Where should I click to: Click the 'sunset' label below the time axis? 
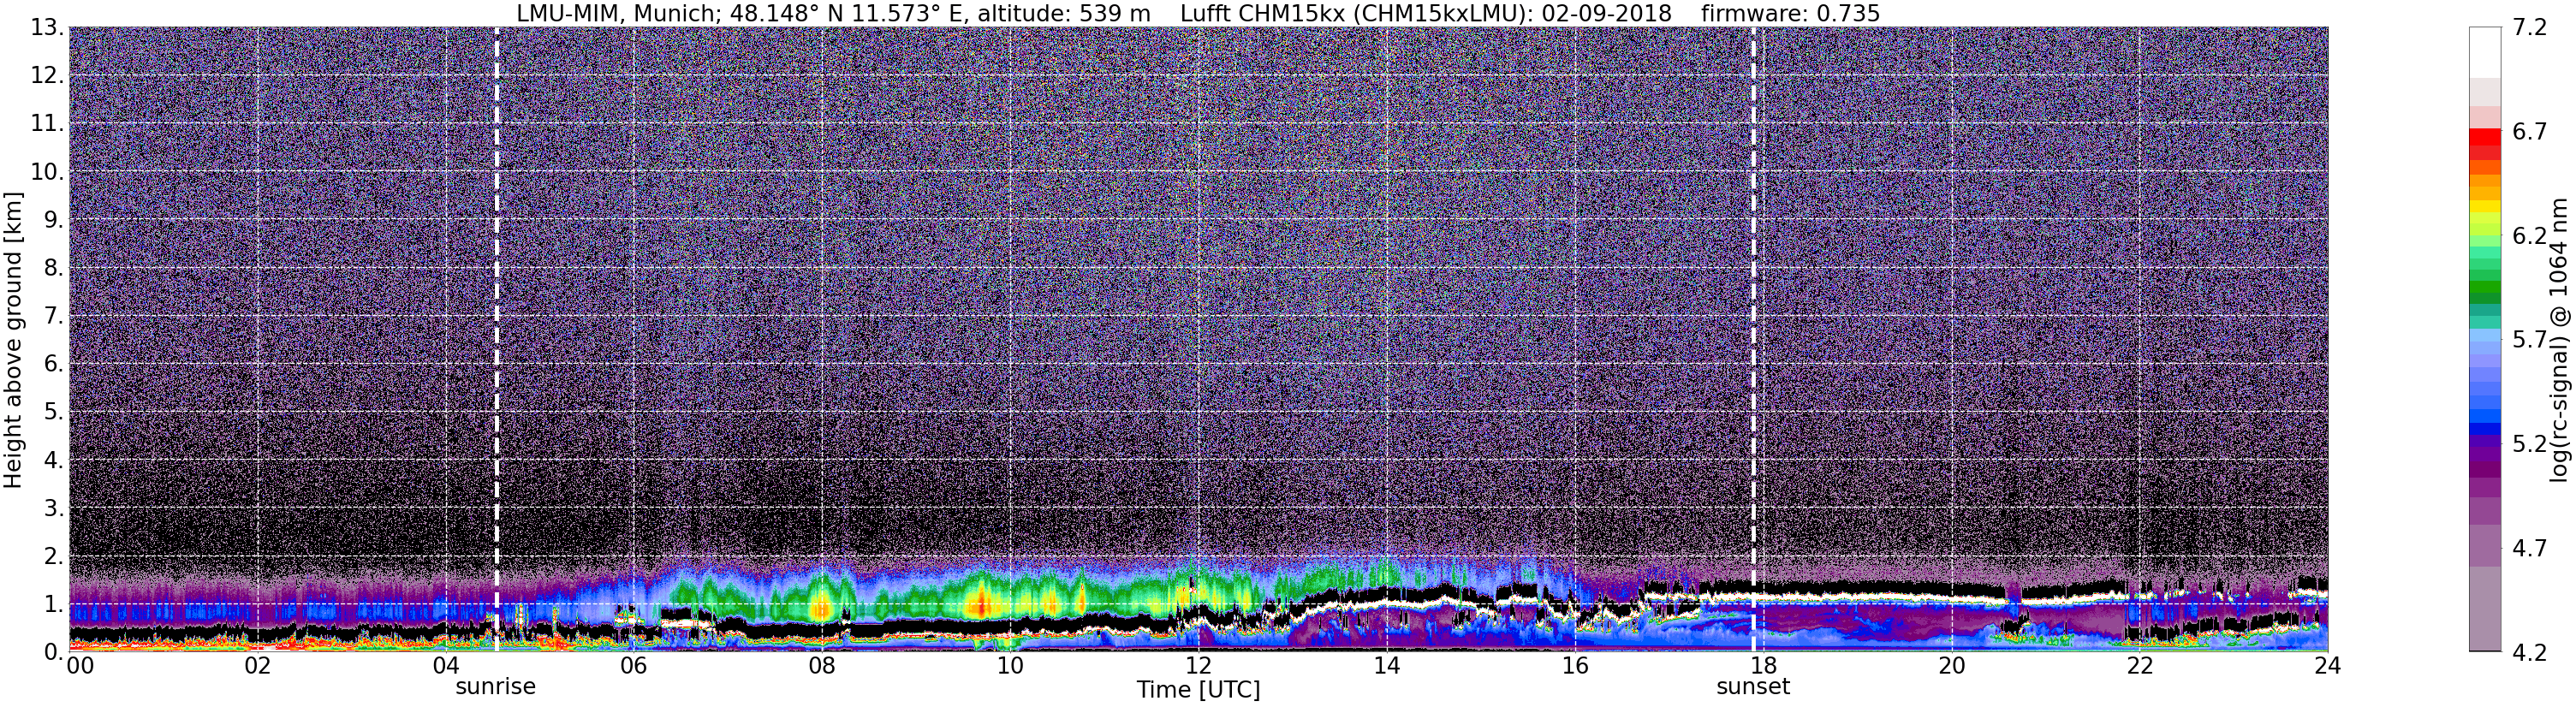click(x=1753, y=687)
